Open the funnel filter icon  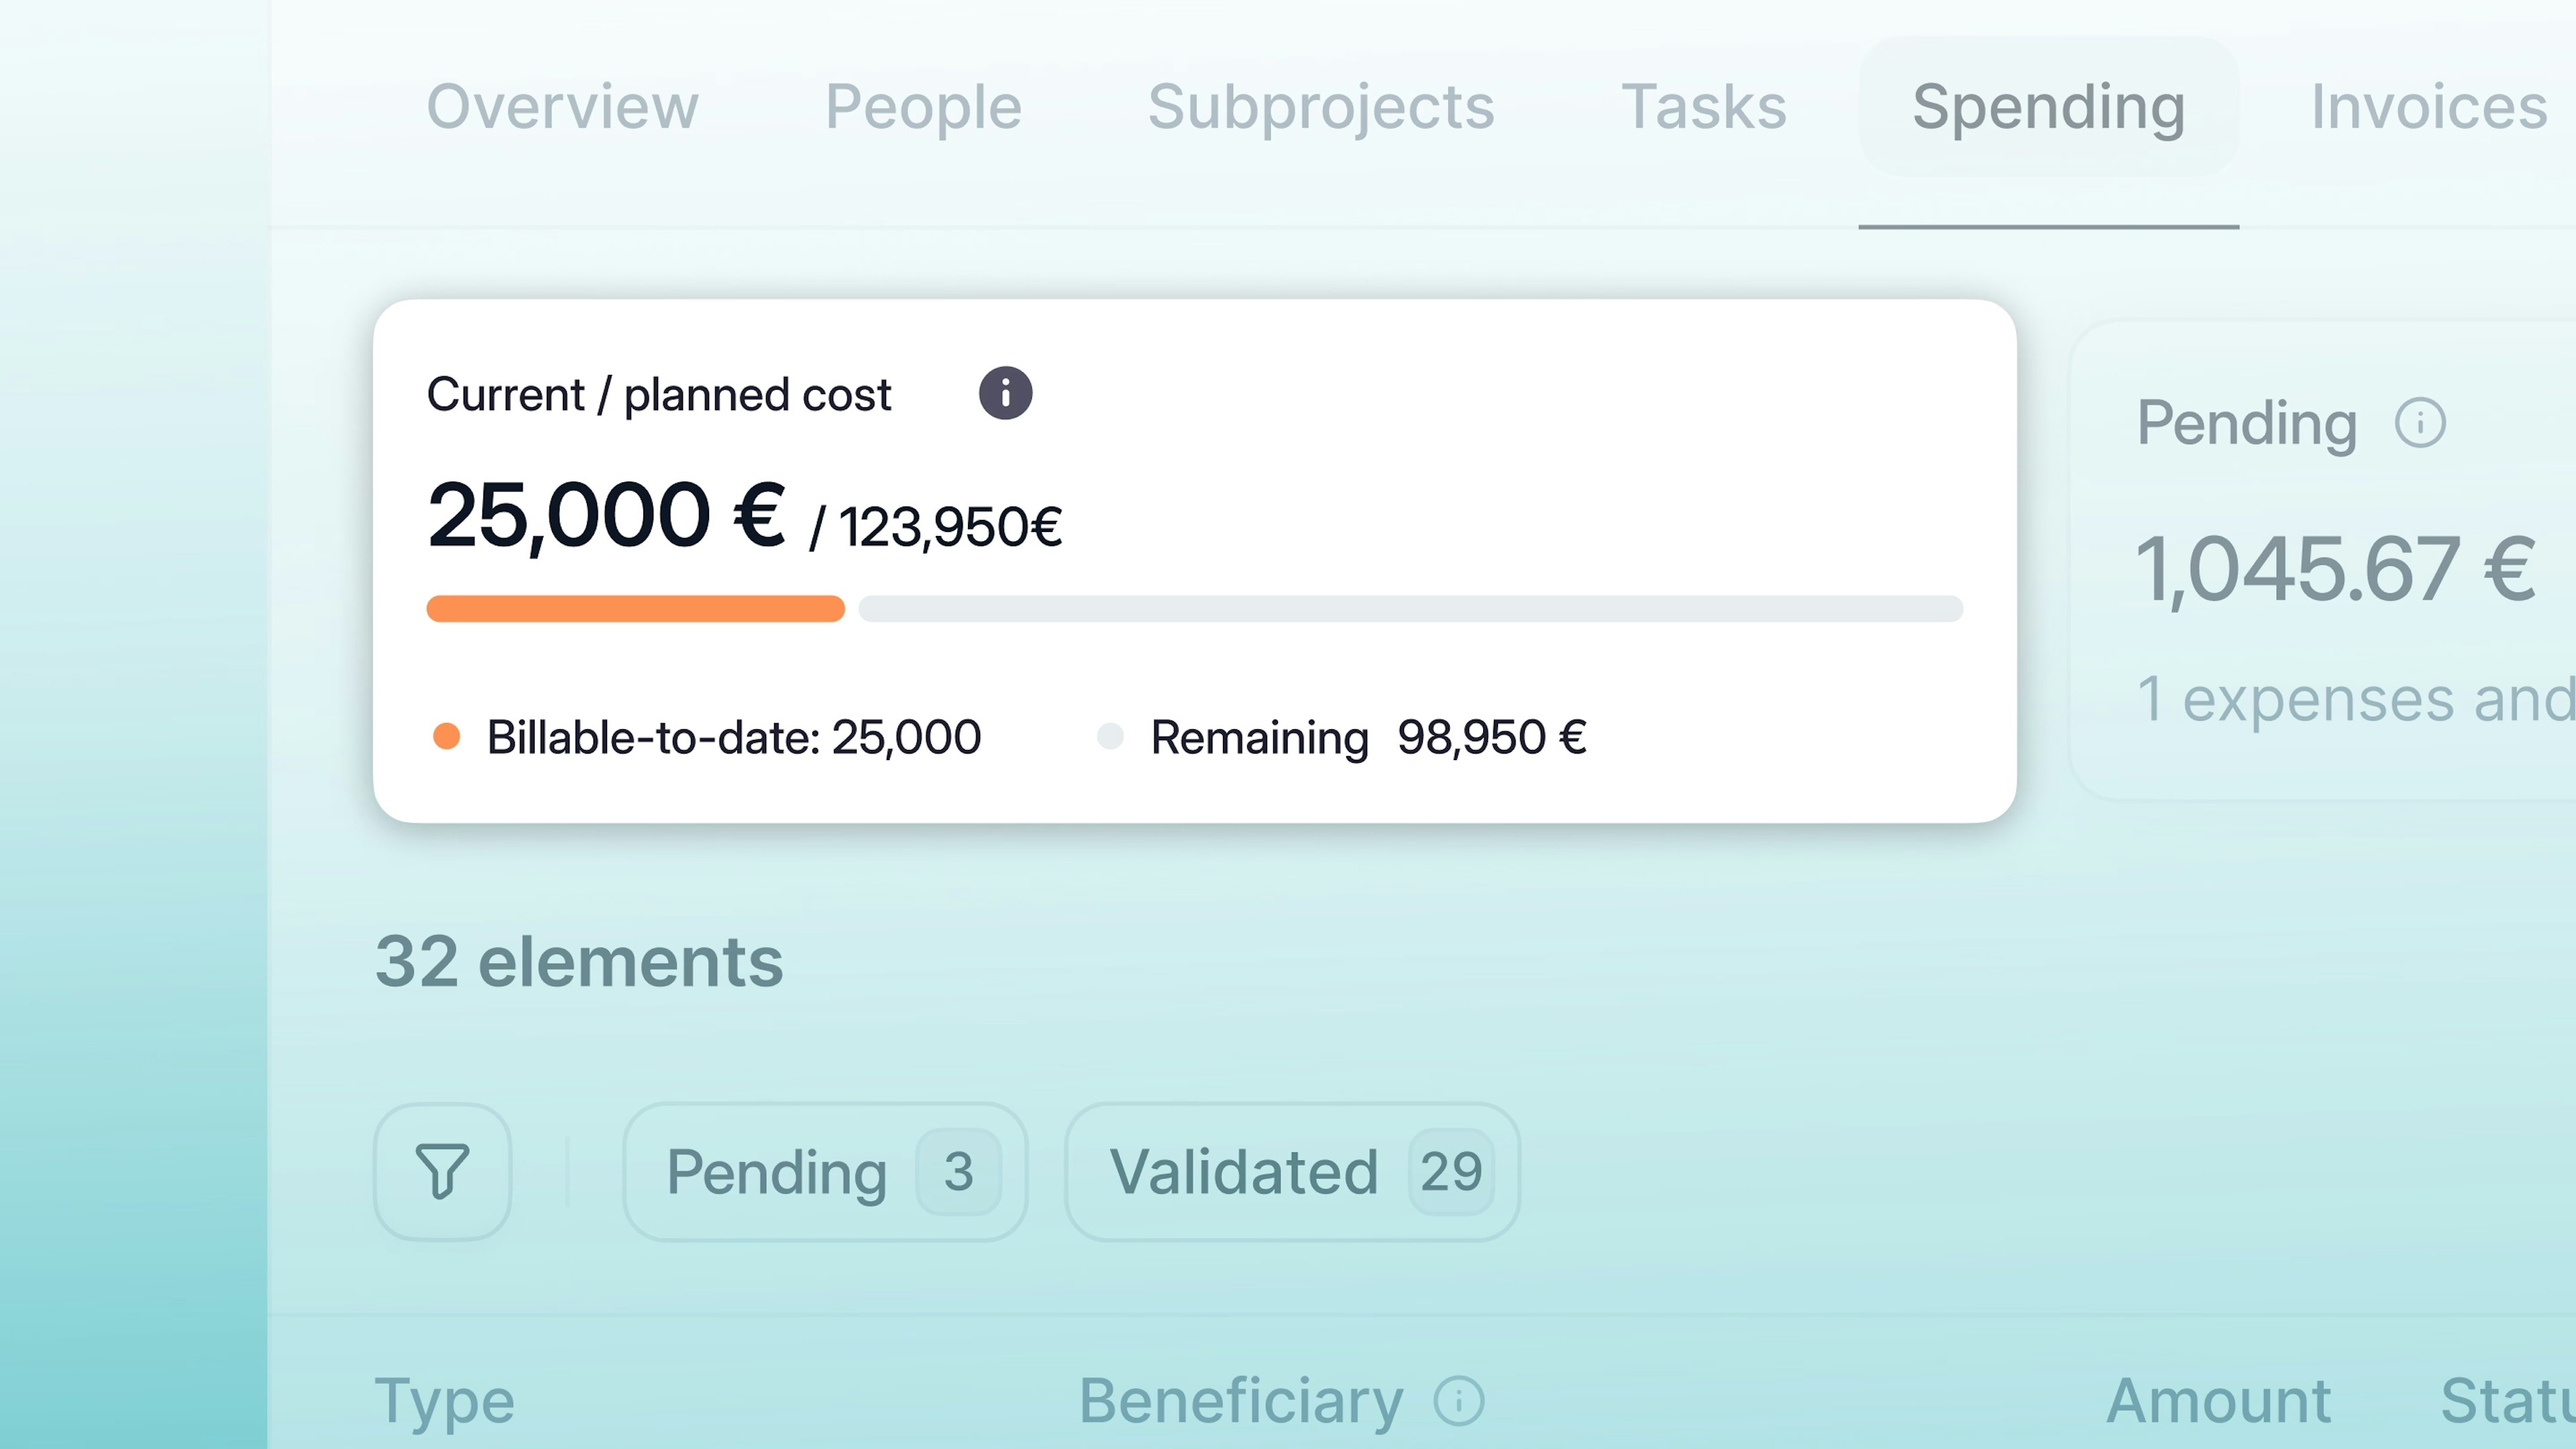pos(442,1171)
